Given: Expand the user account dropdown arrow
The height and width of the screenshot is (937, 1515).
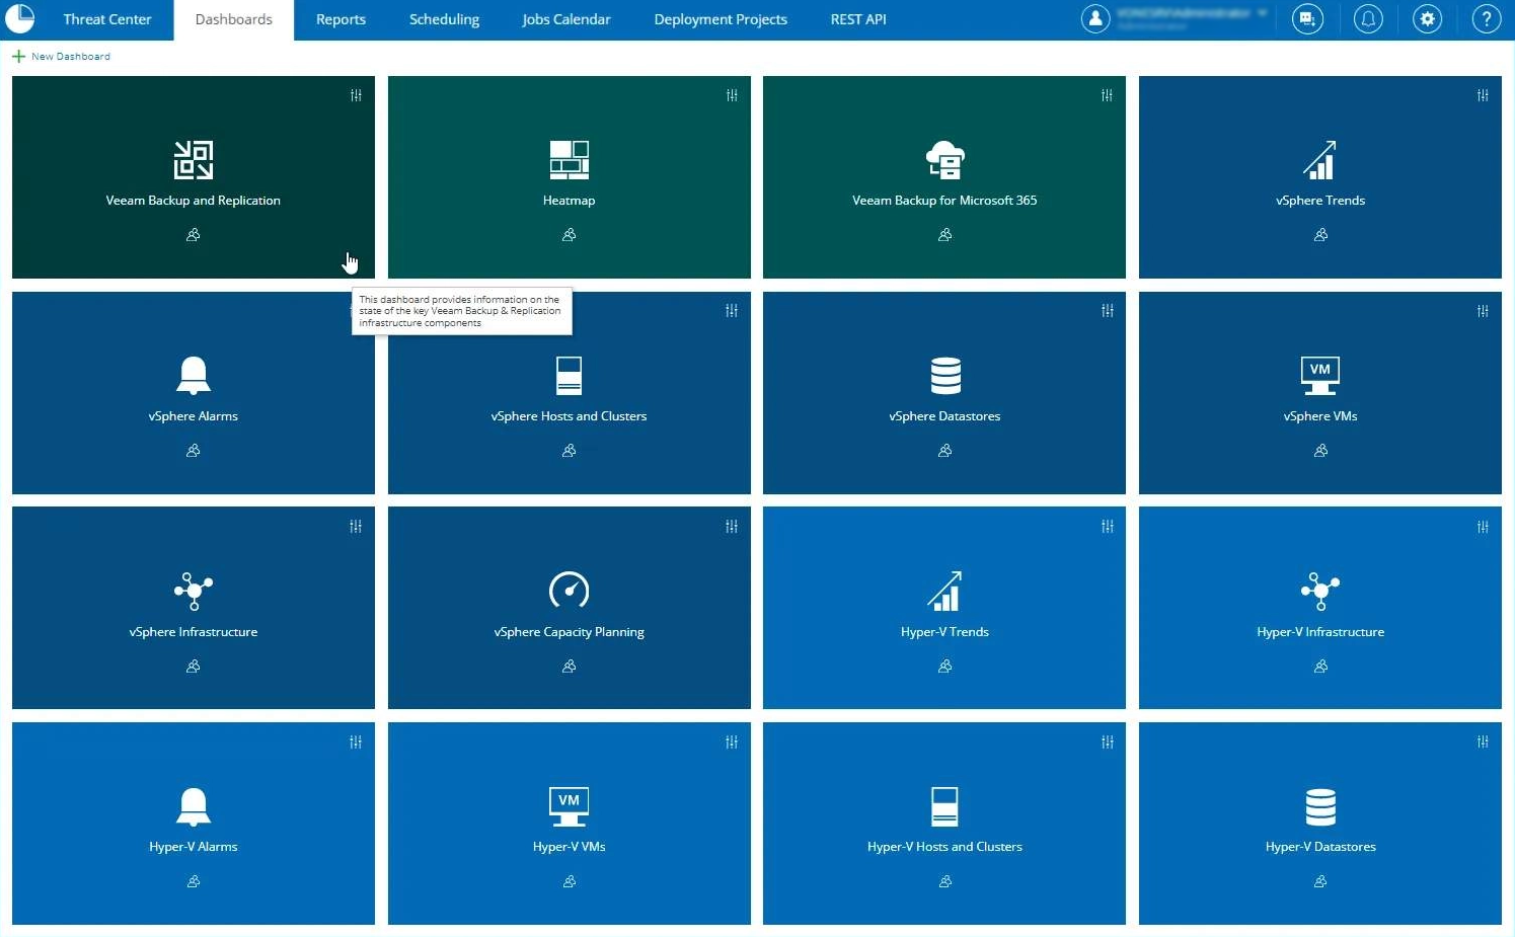Looking at the screenshot, I should coord(1263,14).
